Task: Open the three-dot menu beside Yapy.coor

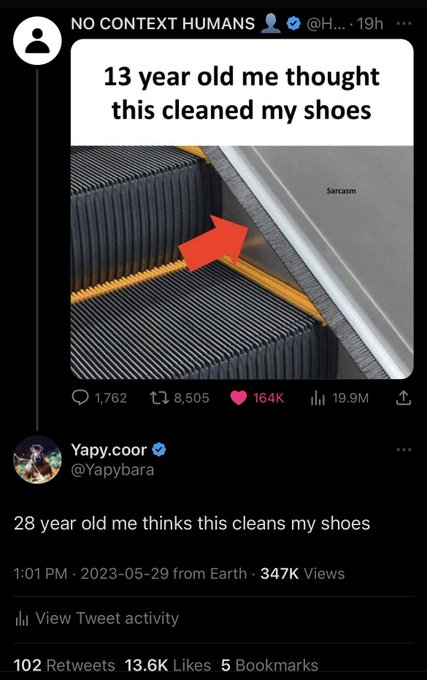Action: 404,449
